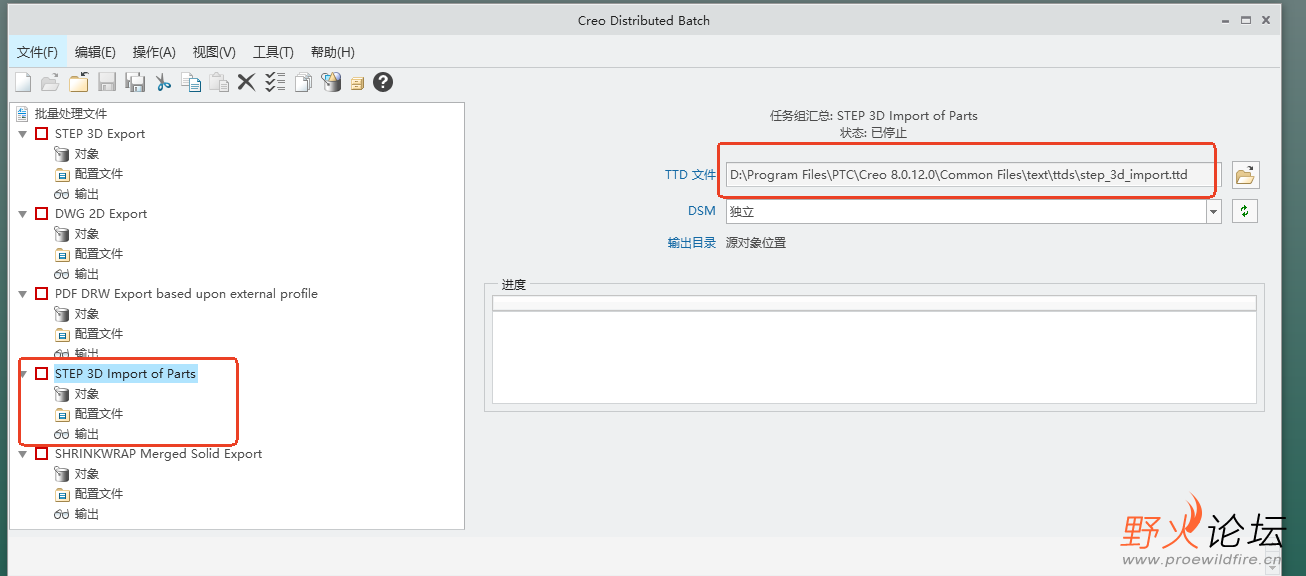Click the bucket with shapes toolbar icon
This screenshot has height=576, width=1306.
pos(331,82)
